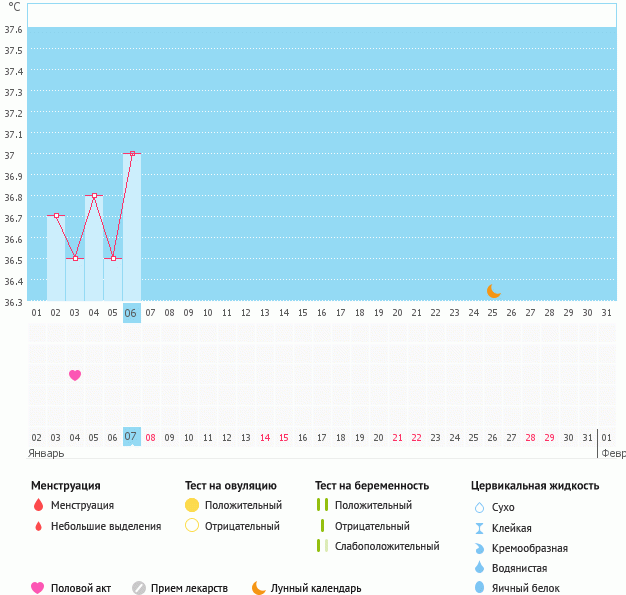
Task: Click the grey Прием лекарств pill icon
Action: click(x=139, y=588)
